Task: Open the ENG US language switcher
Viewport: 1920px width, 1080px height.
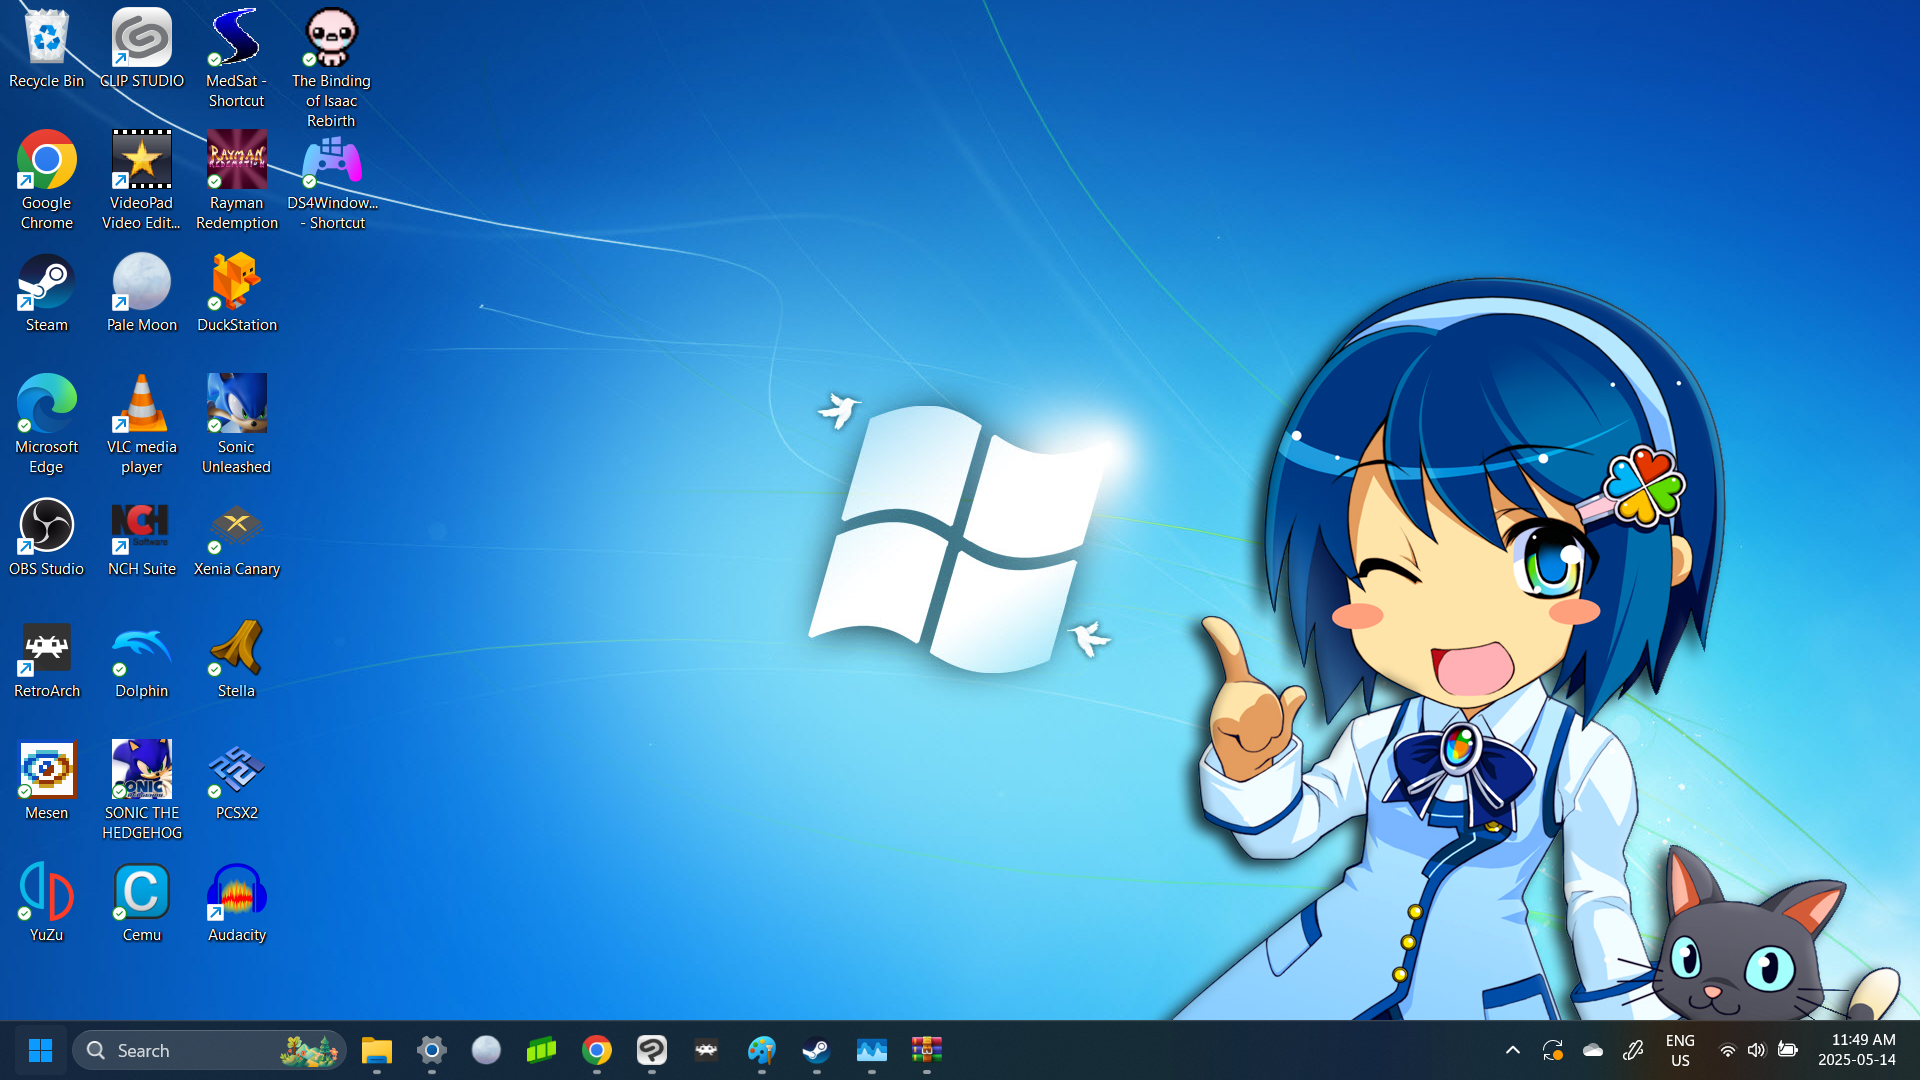Action: pos(1680,1050)
